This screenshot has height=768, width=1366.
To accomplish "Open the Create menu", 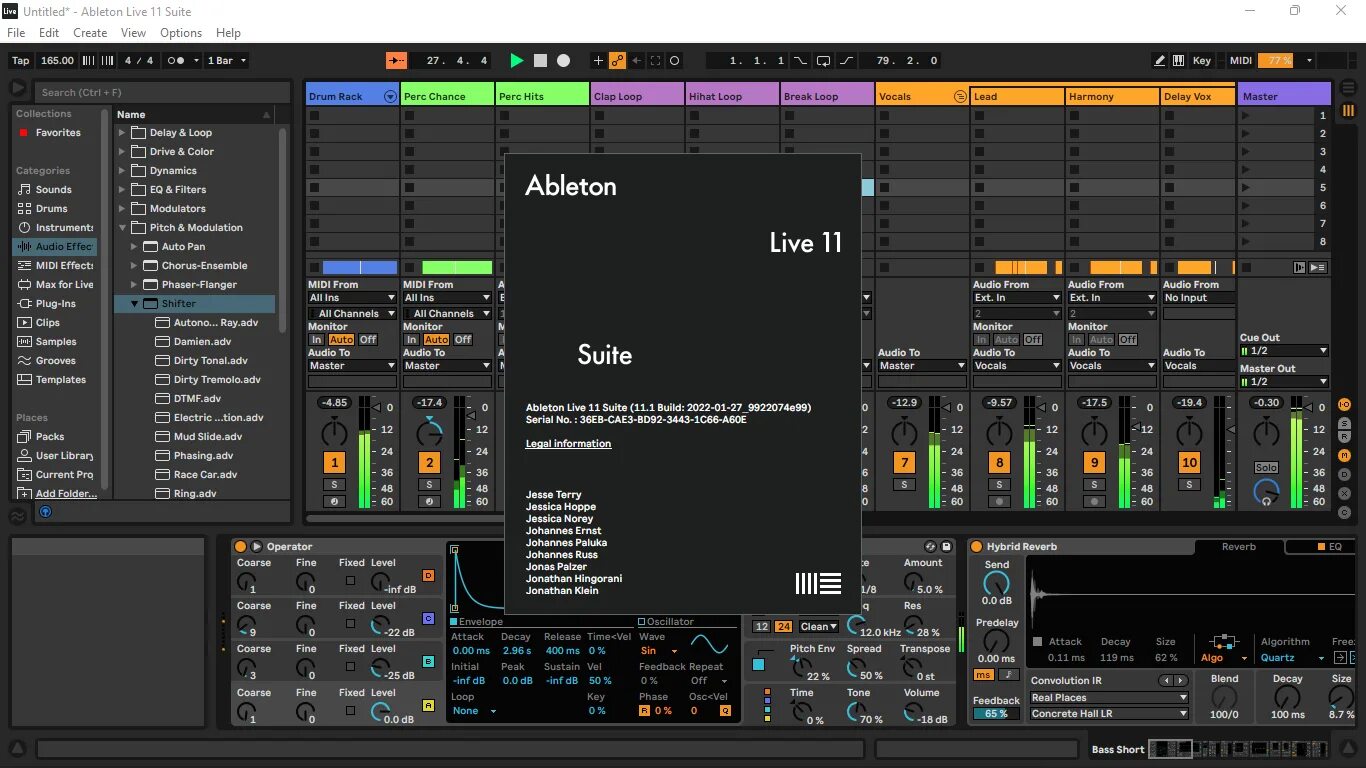I will point(90,33).
